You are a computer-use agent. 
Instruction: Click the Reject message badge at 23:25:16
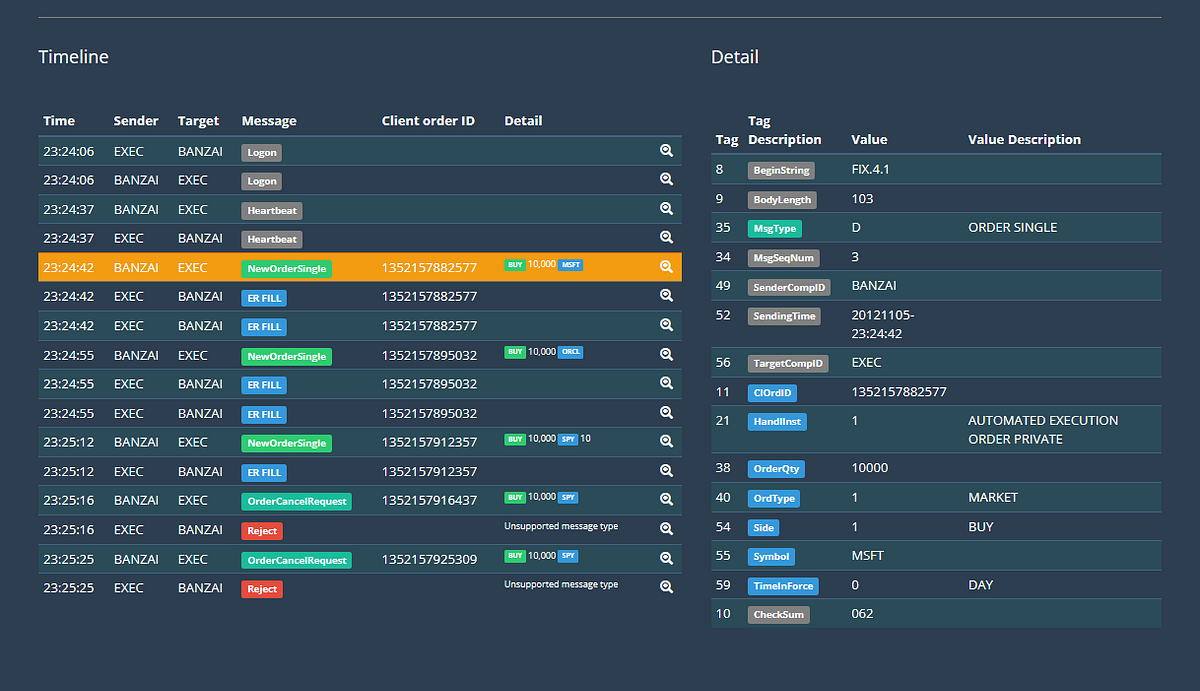tap(261, 530)
